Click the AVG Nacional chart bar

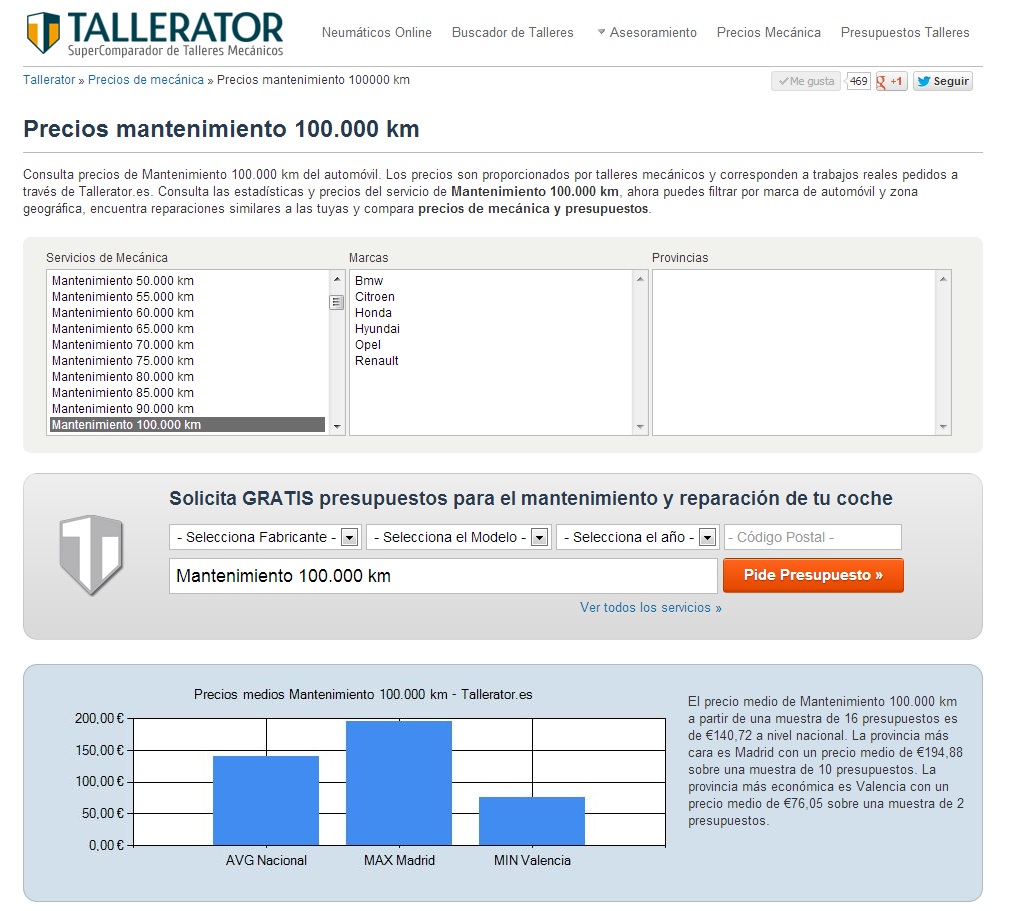(266, 801)
